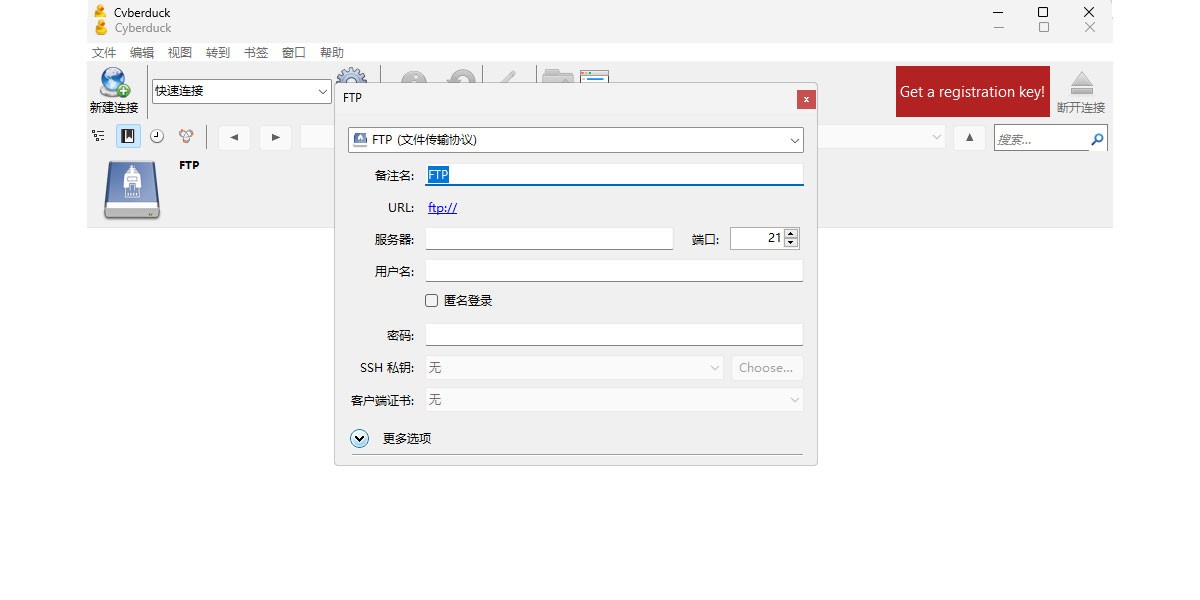Increase the port with the up stepper

coord(791,233)
